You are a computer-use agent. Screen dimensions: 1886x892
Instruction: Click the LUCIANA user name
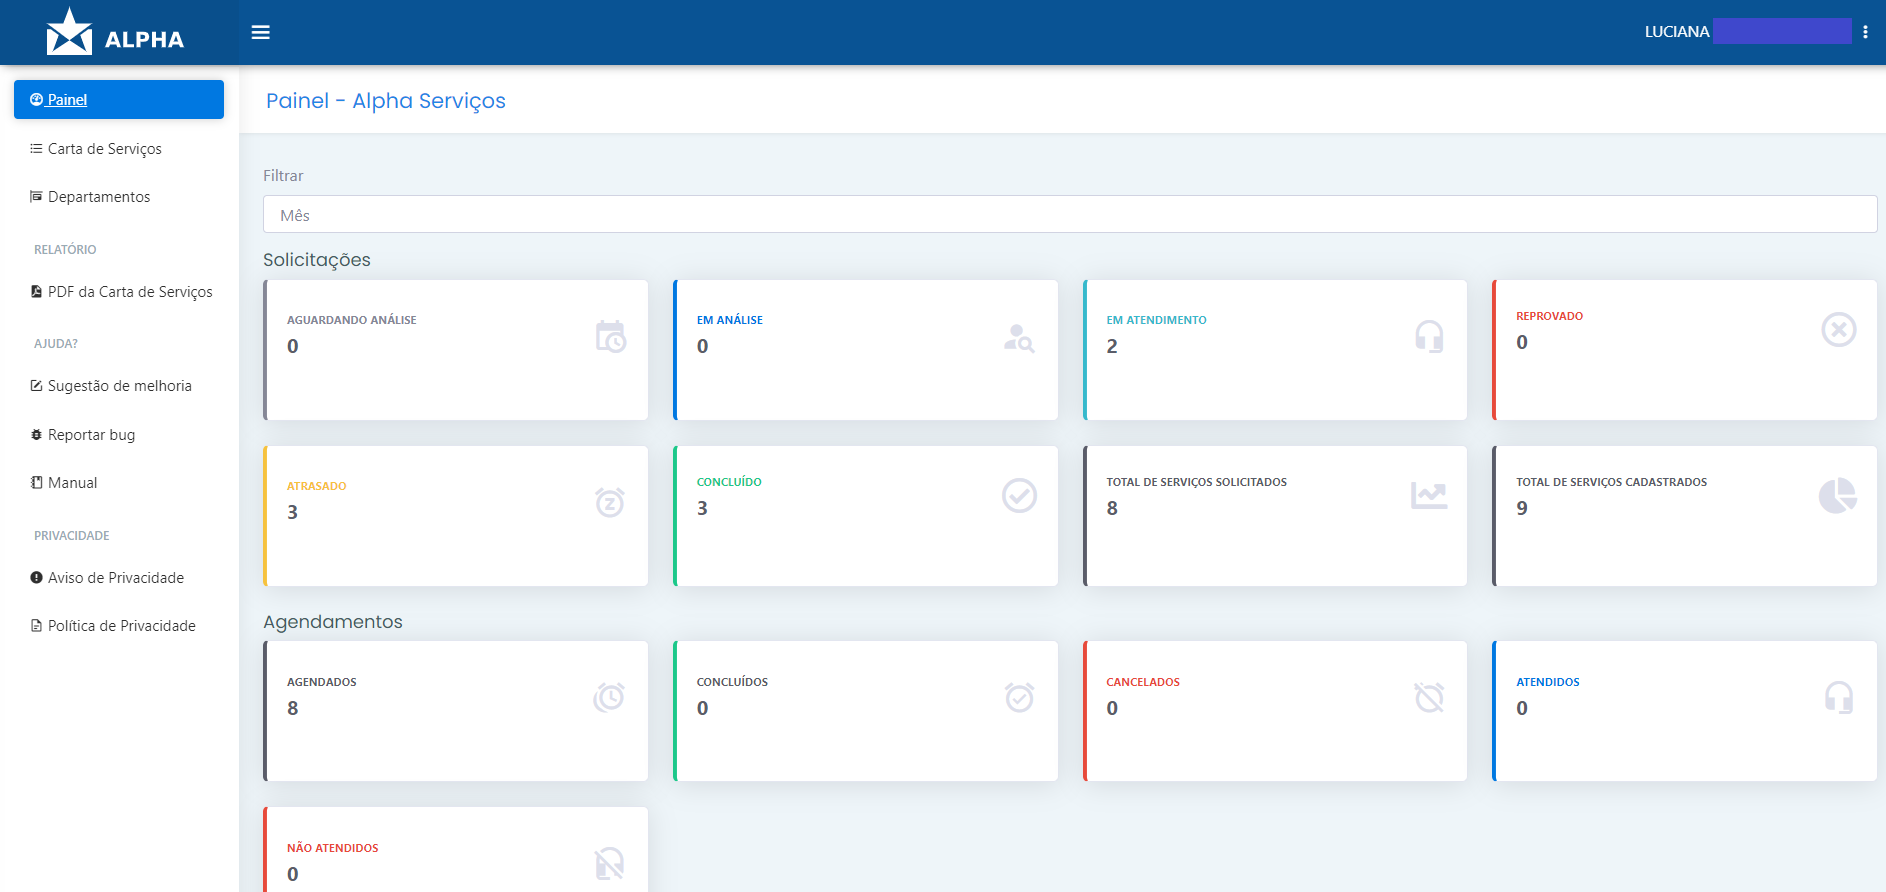coord(1677,32)
